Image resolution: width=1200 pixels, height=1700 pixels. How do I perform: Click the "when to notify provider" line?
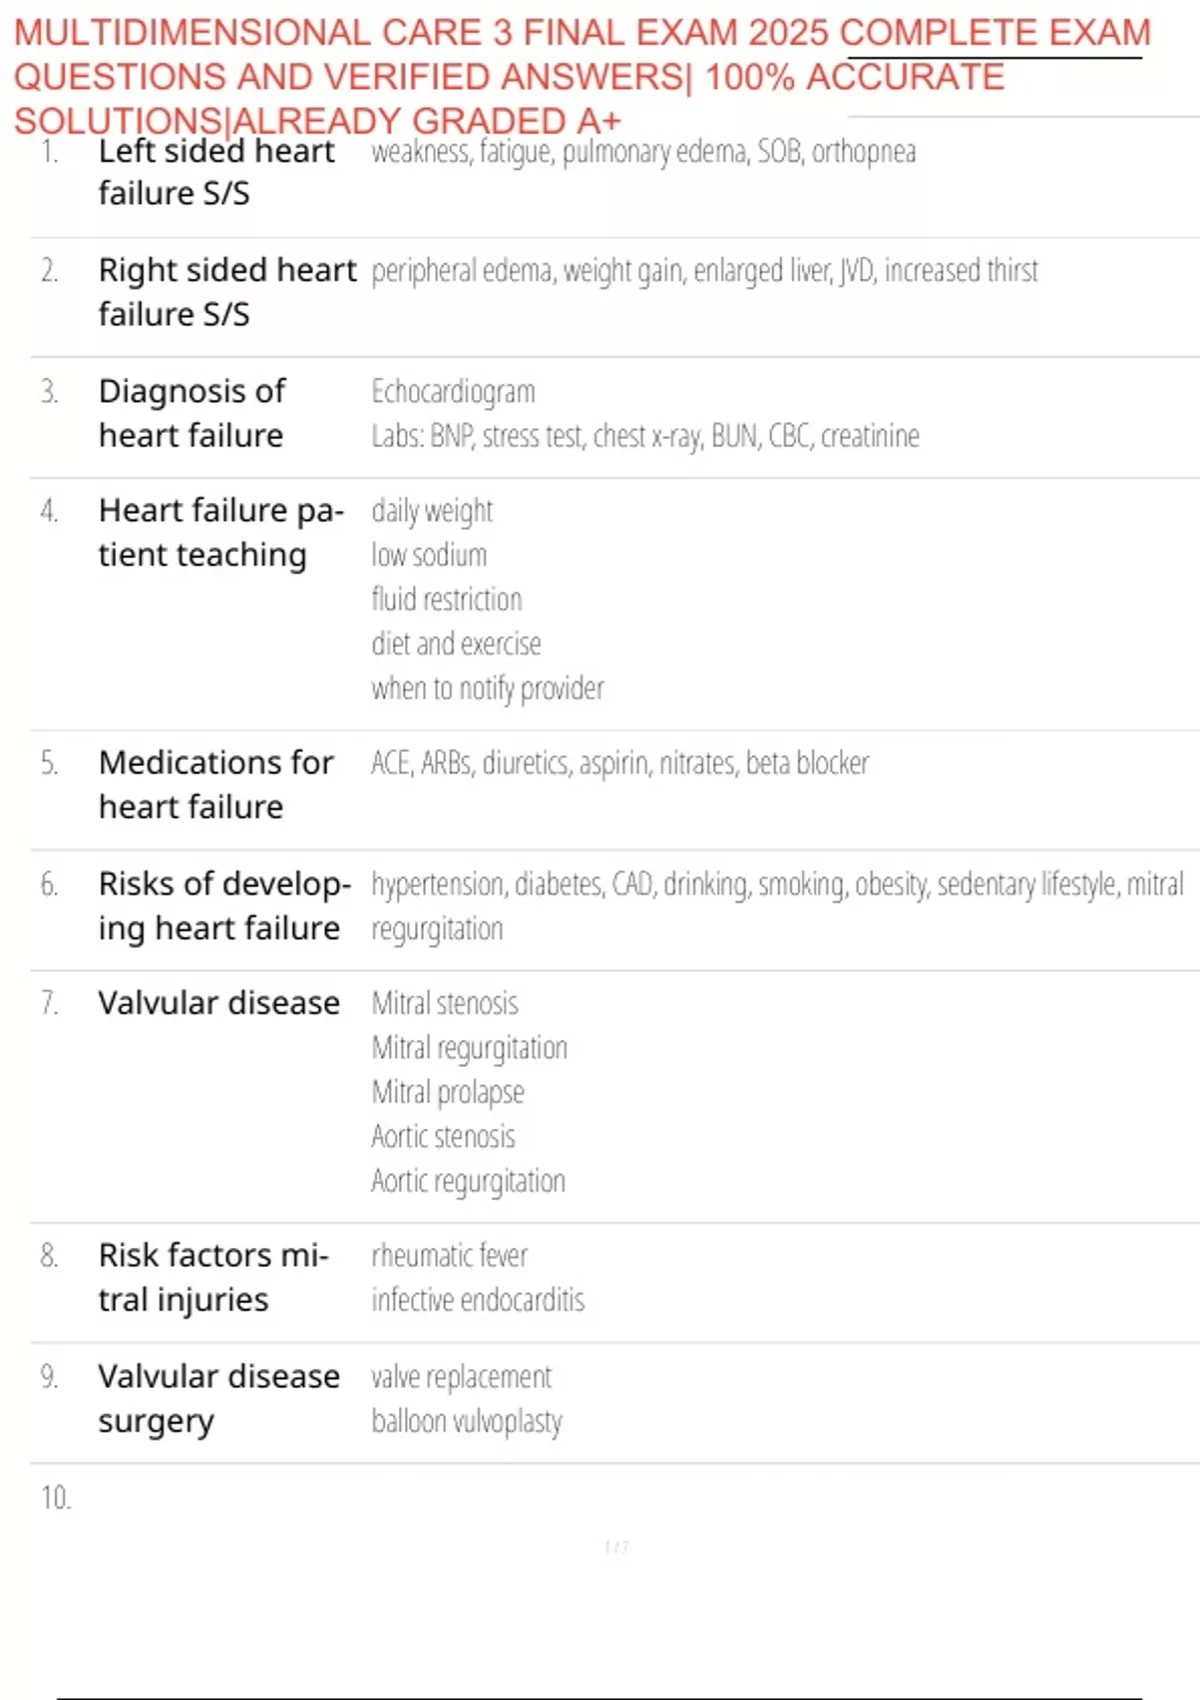pos(487,688)
